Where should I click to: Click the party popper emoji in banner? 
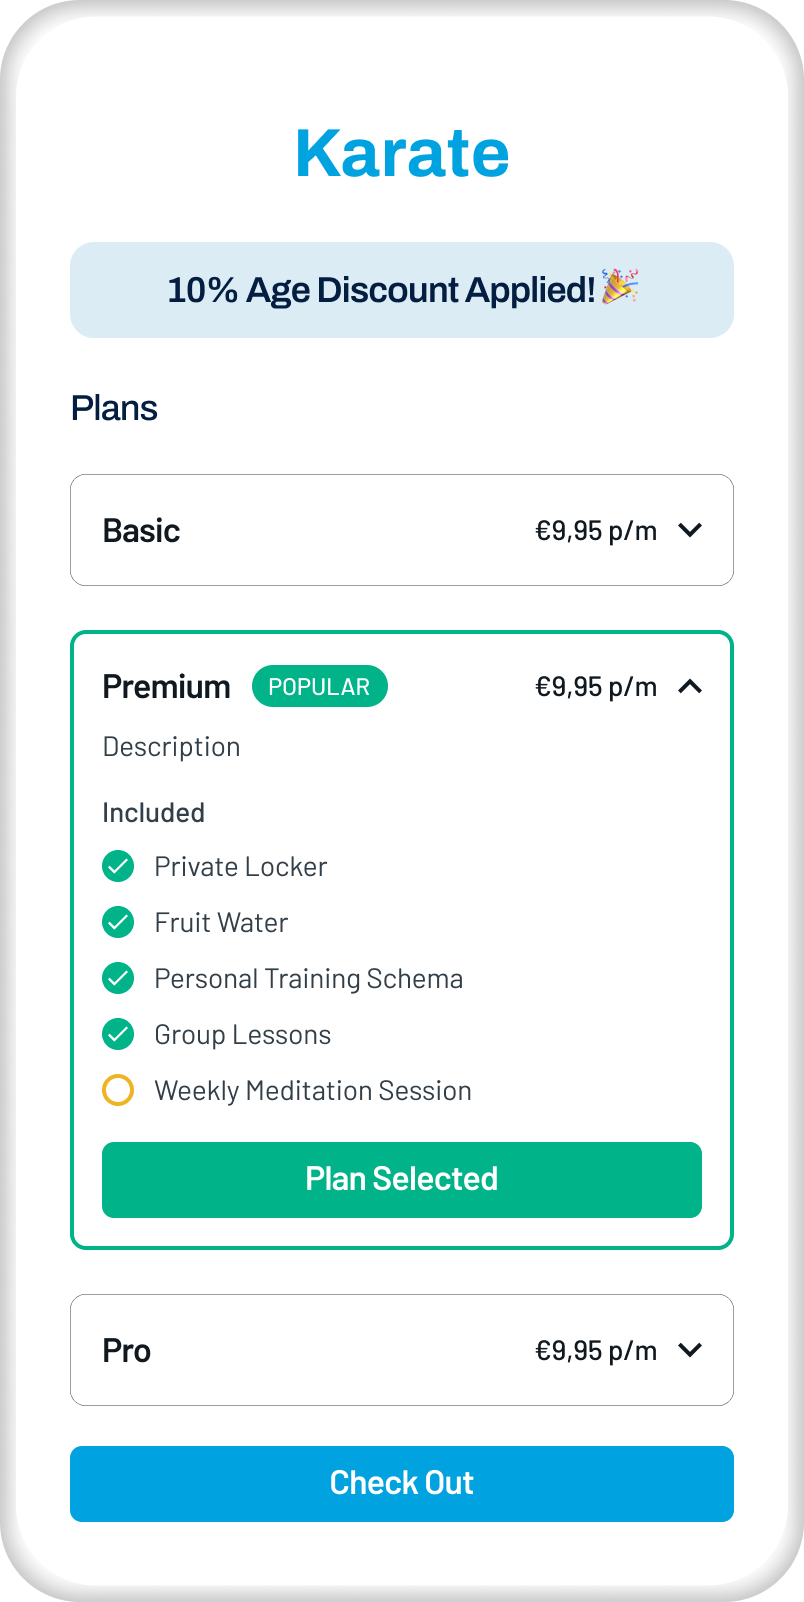[620, 288]
